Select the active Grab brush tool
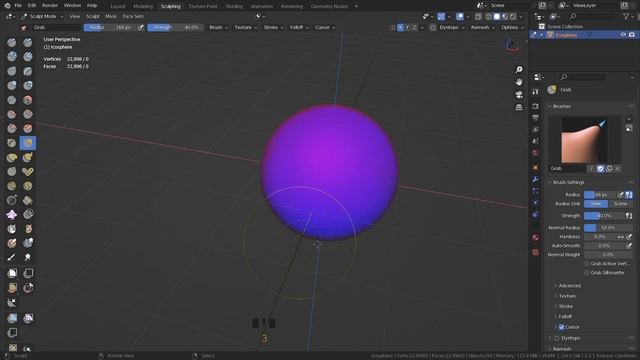 point(28,143)
